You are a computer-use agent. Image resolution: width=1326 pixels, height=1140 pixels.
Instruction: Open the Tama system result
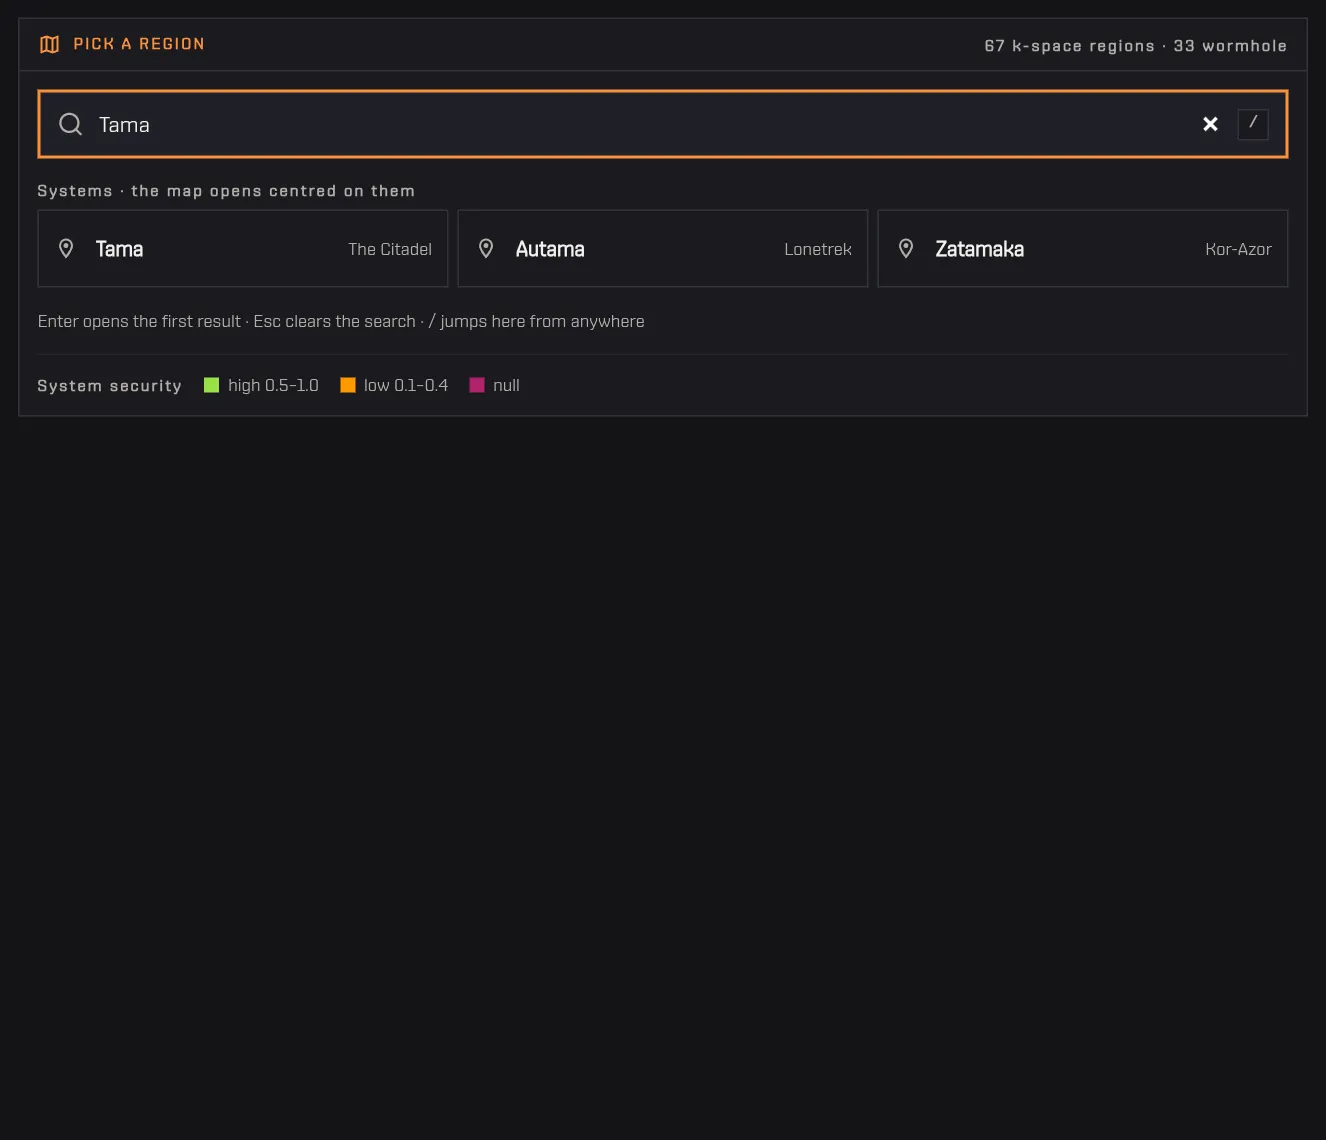243,248
